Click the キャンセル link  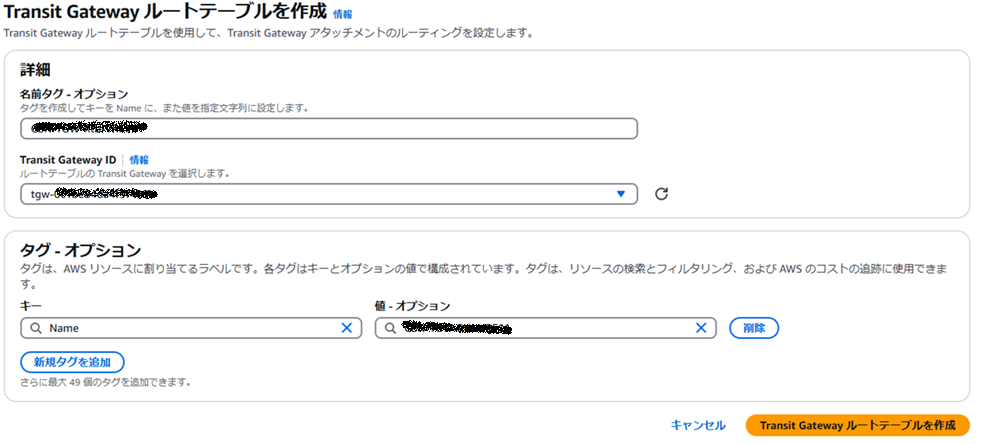coord(698,425)
